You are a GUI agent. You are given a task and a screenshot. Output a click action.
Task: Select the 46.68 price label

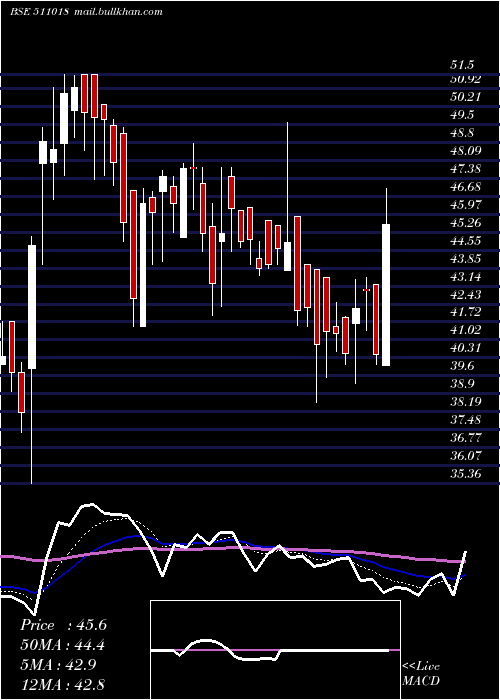(466, 187)
